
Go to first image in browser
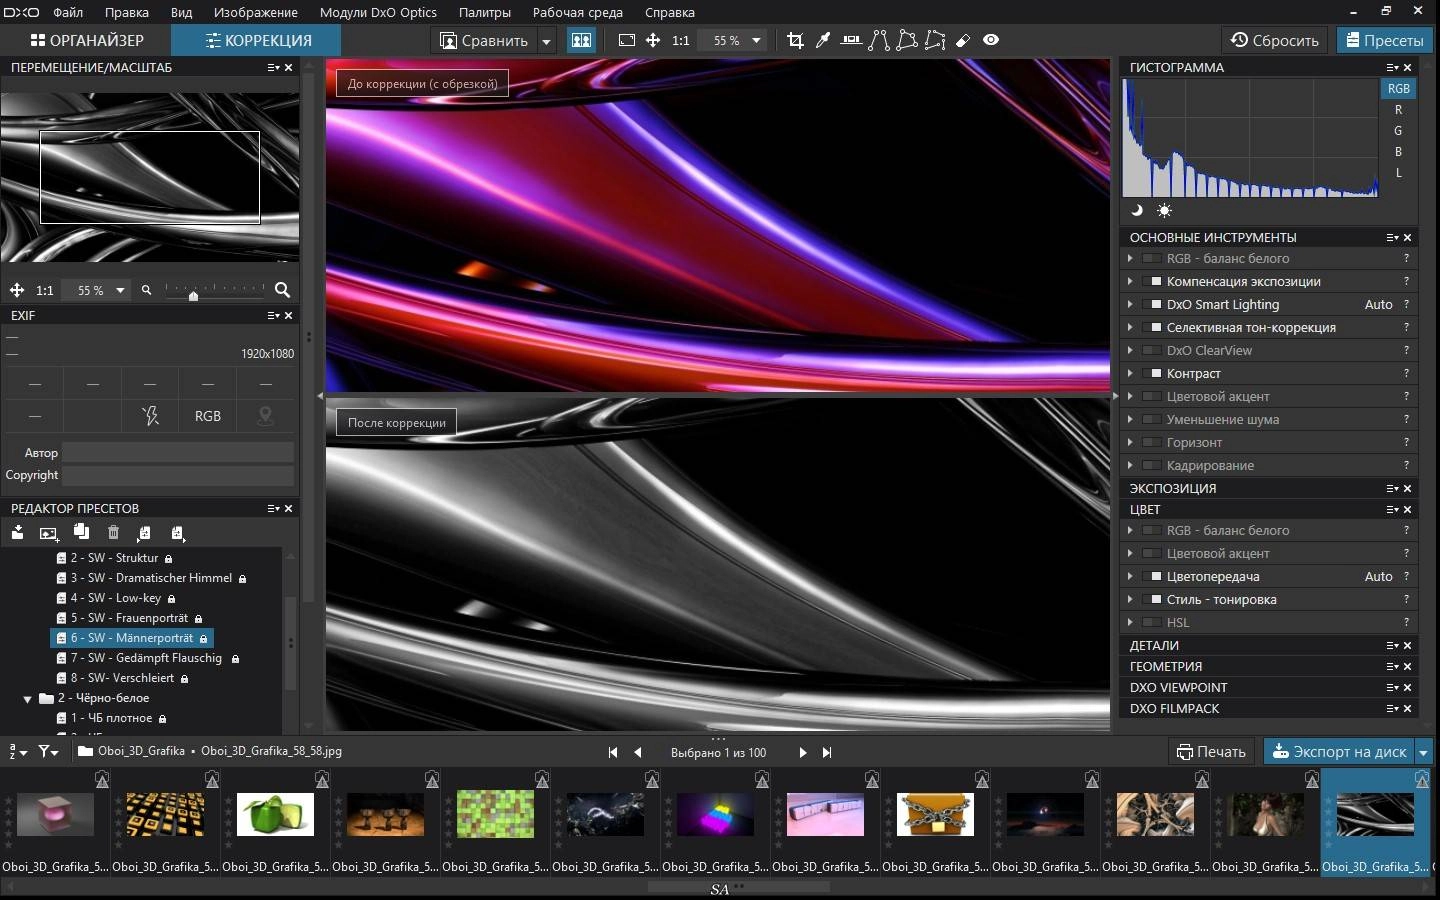(x=612, y=752)
